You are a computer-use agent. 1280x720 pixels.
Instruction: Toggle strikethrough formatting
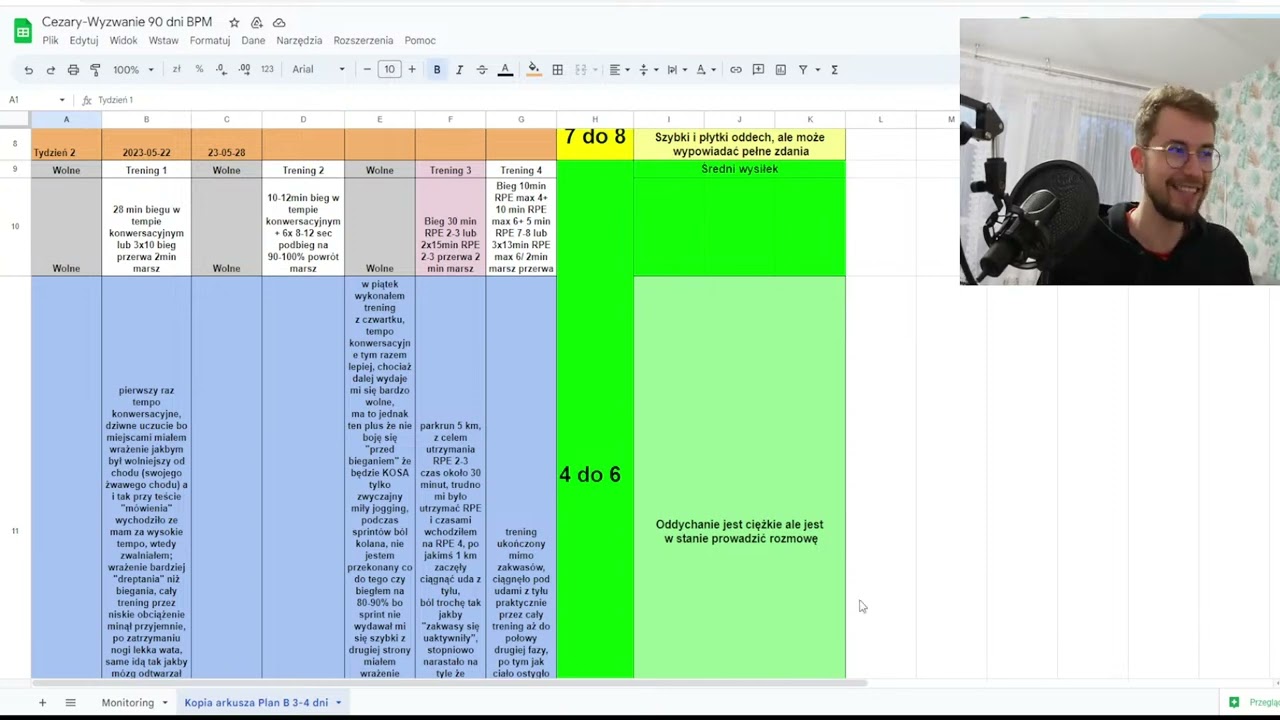pos(482,70)
